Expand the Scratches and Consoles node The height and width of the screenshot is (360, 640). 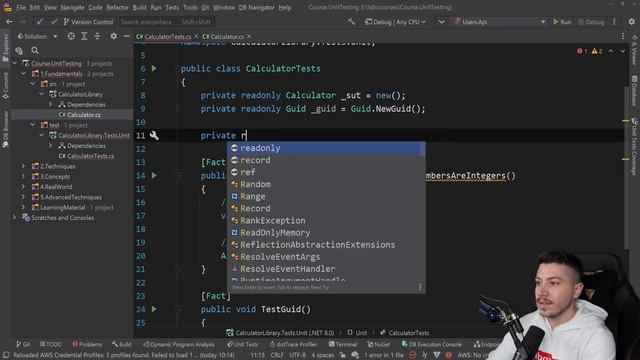point(15,218)
